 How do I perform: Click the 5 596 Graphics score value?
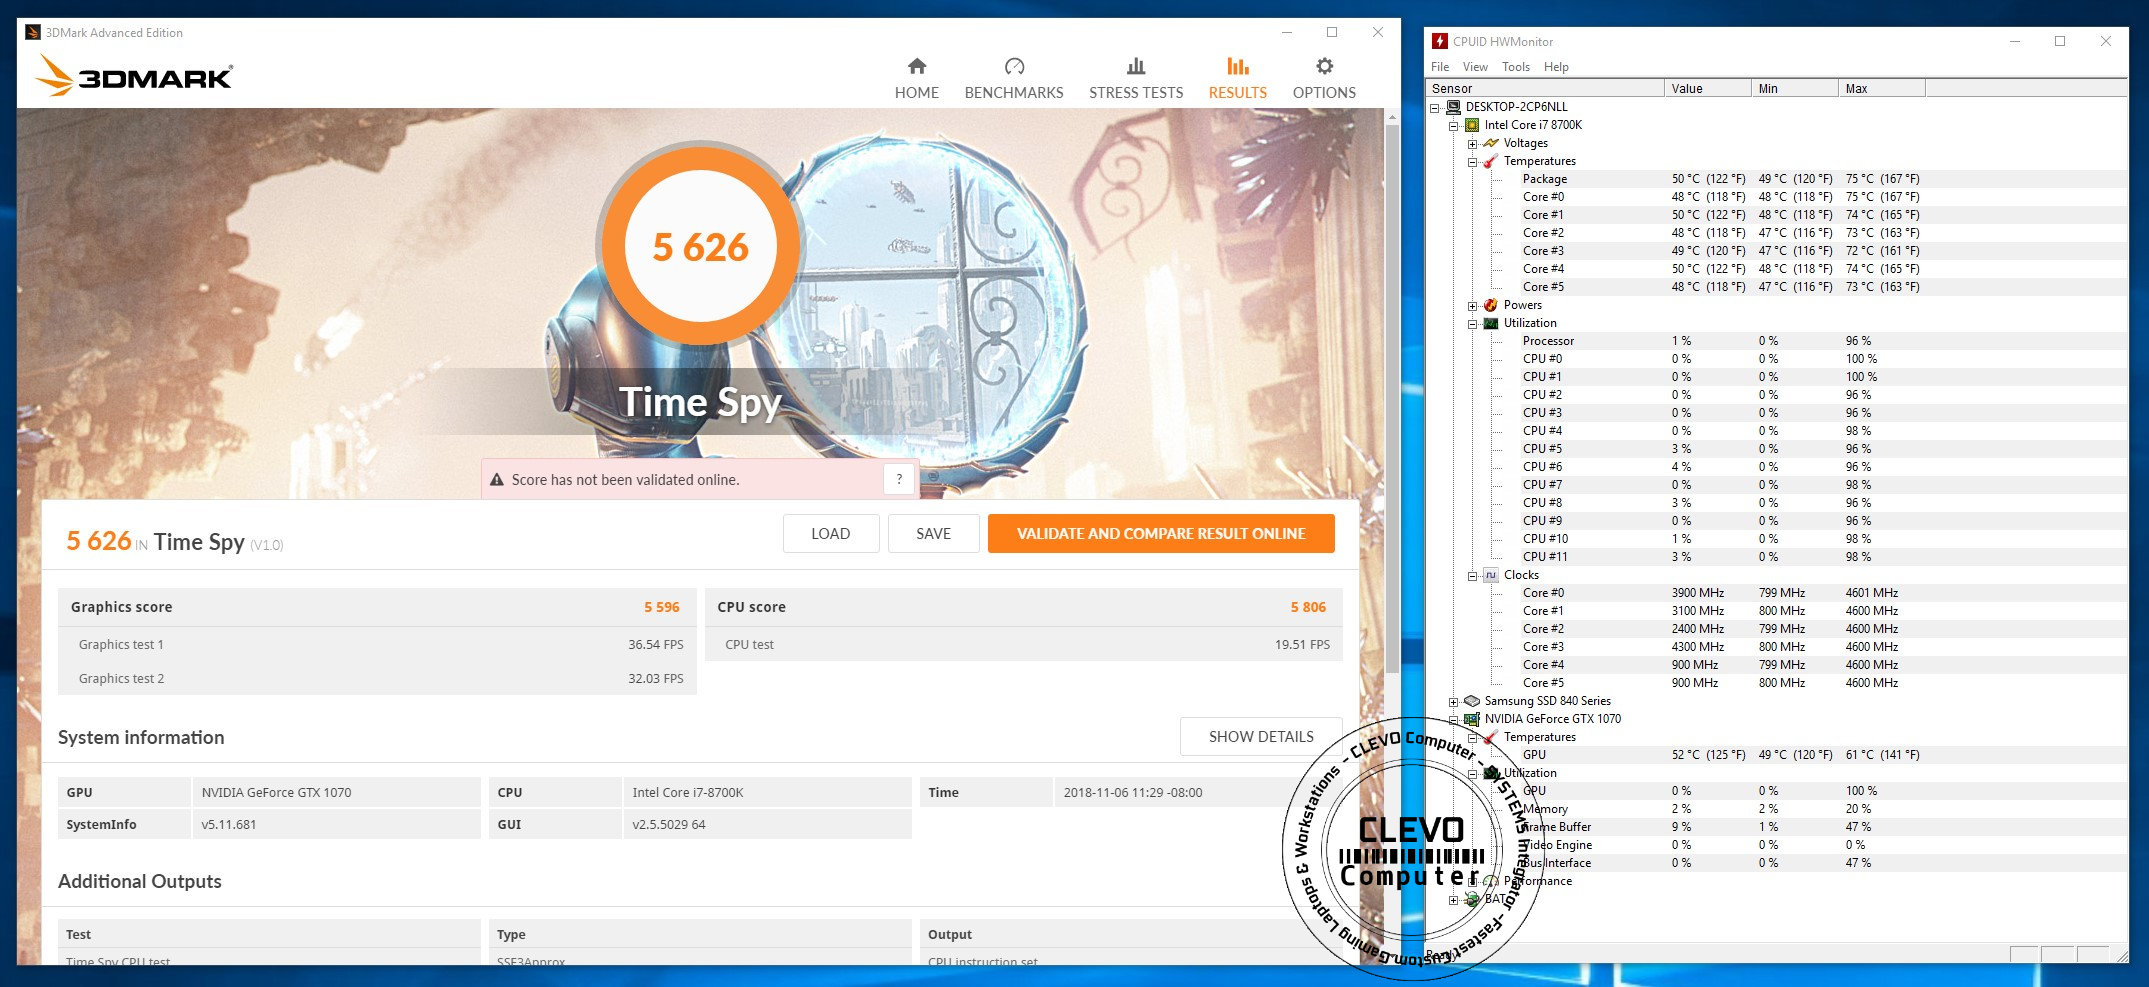661,607
